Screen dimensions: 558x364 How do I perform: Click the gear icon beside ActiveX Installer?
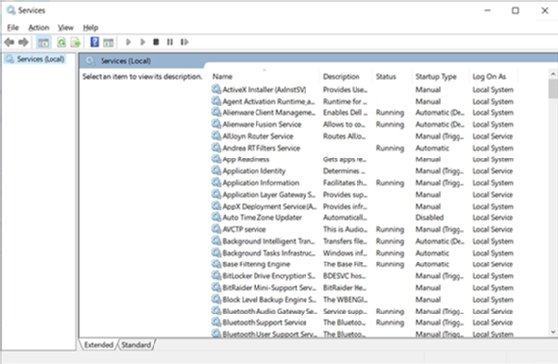coord(216,89)
